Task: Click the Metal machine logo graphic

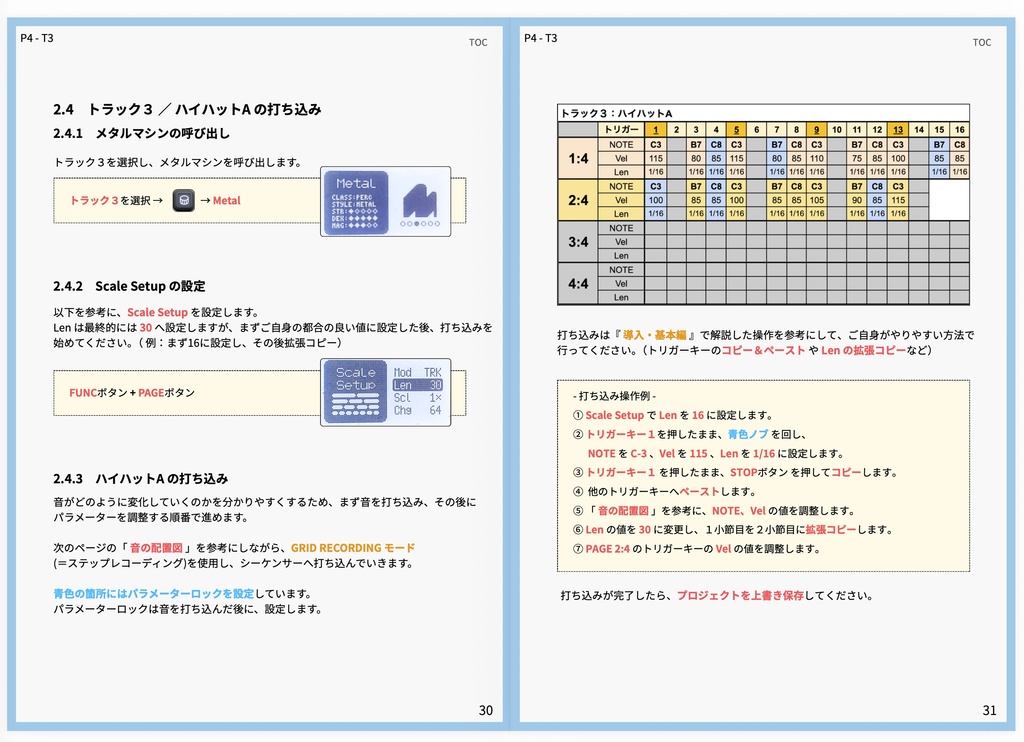Action: (x=420, y=202)
